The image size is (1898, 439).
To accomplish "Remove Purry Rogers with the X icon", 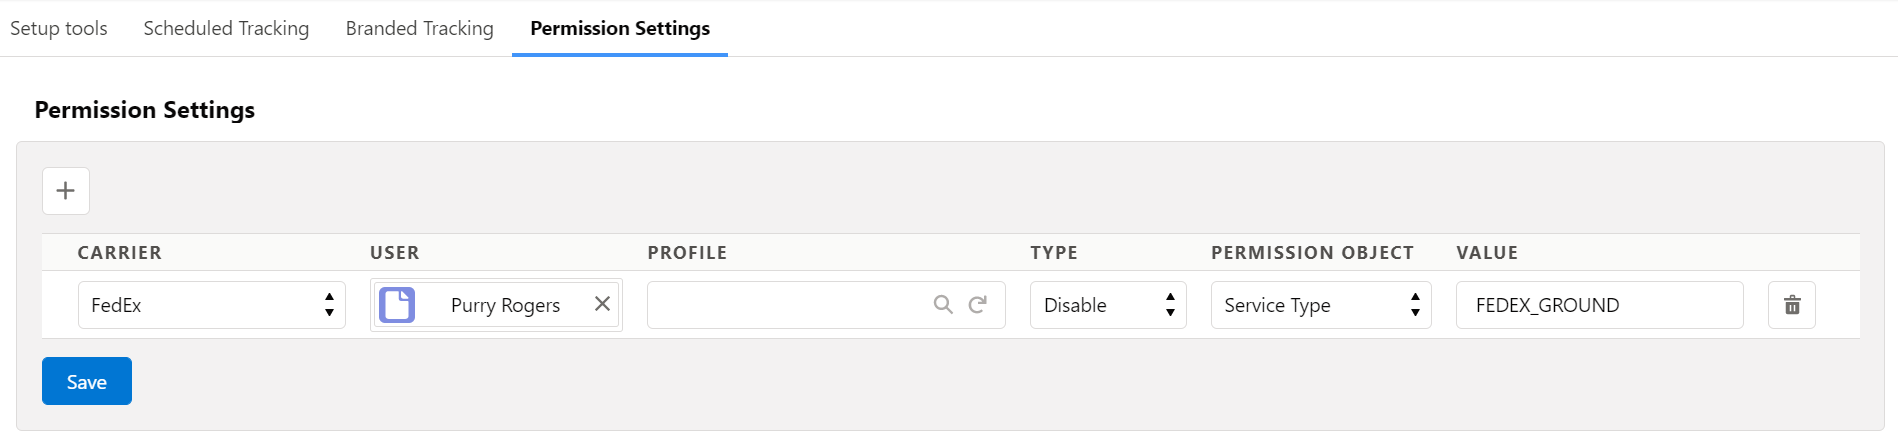I will click(x=602, y=304).
